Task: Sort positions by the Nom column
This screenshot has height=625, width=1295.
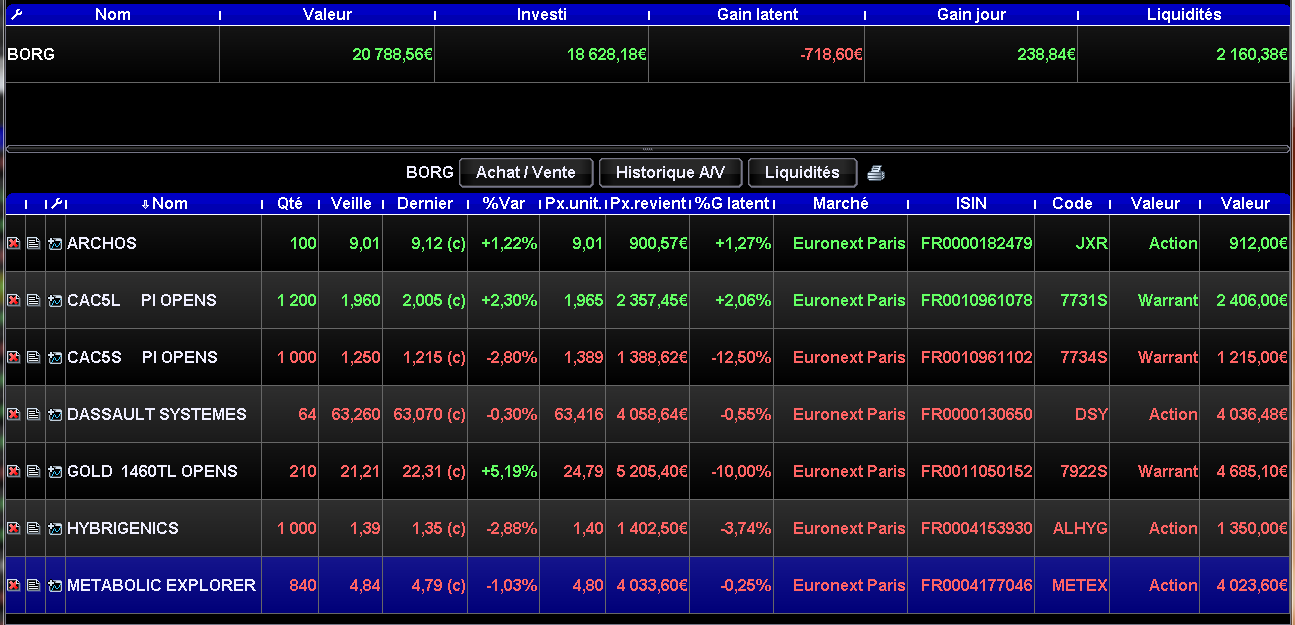Action: (164, 203)
